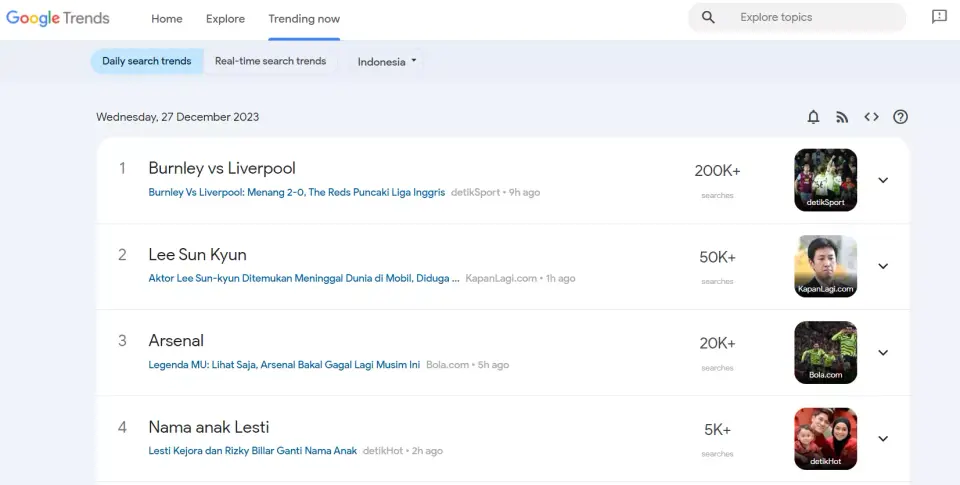Open the Aktor Lee Sun-kyun article link
Image resolution: width=960 pixels, height=485 pixels.
[304, 278]
